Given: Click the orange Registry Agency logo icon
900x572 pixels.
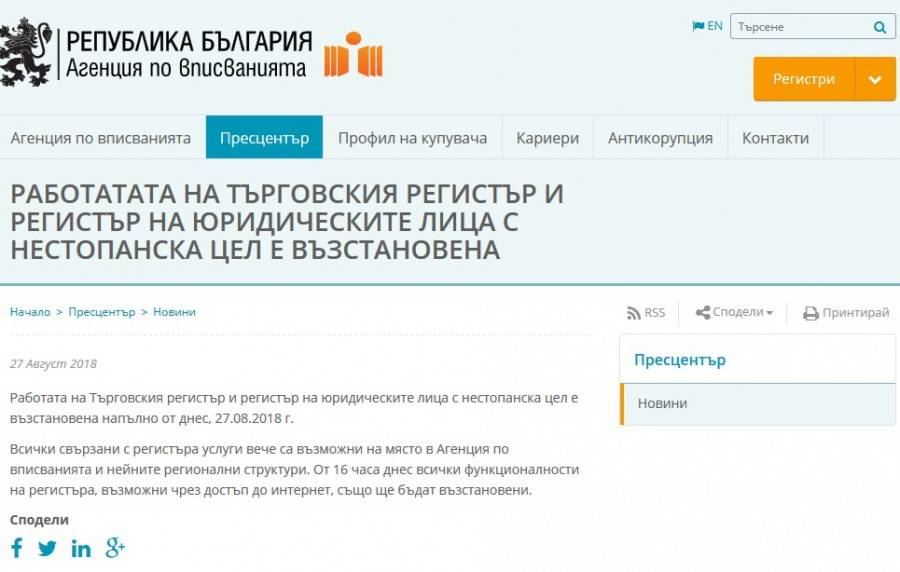Looking at the screenshot, I should pos(352,55).
